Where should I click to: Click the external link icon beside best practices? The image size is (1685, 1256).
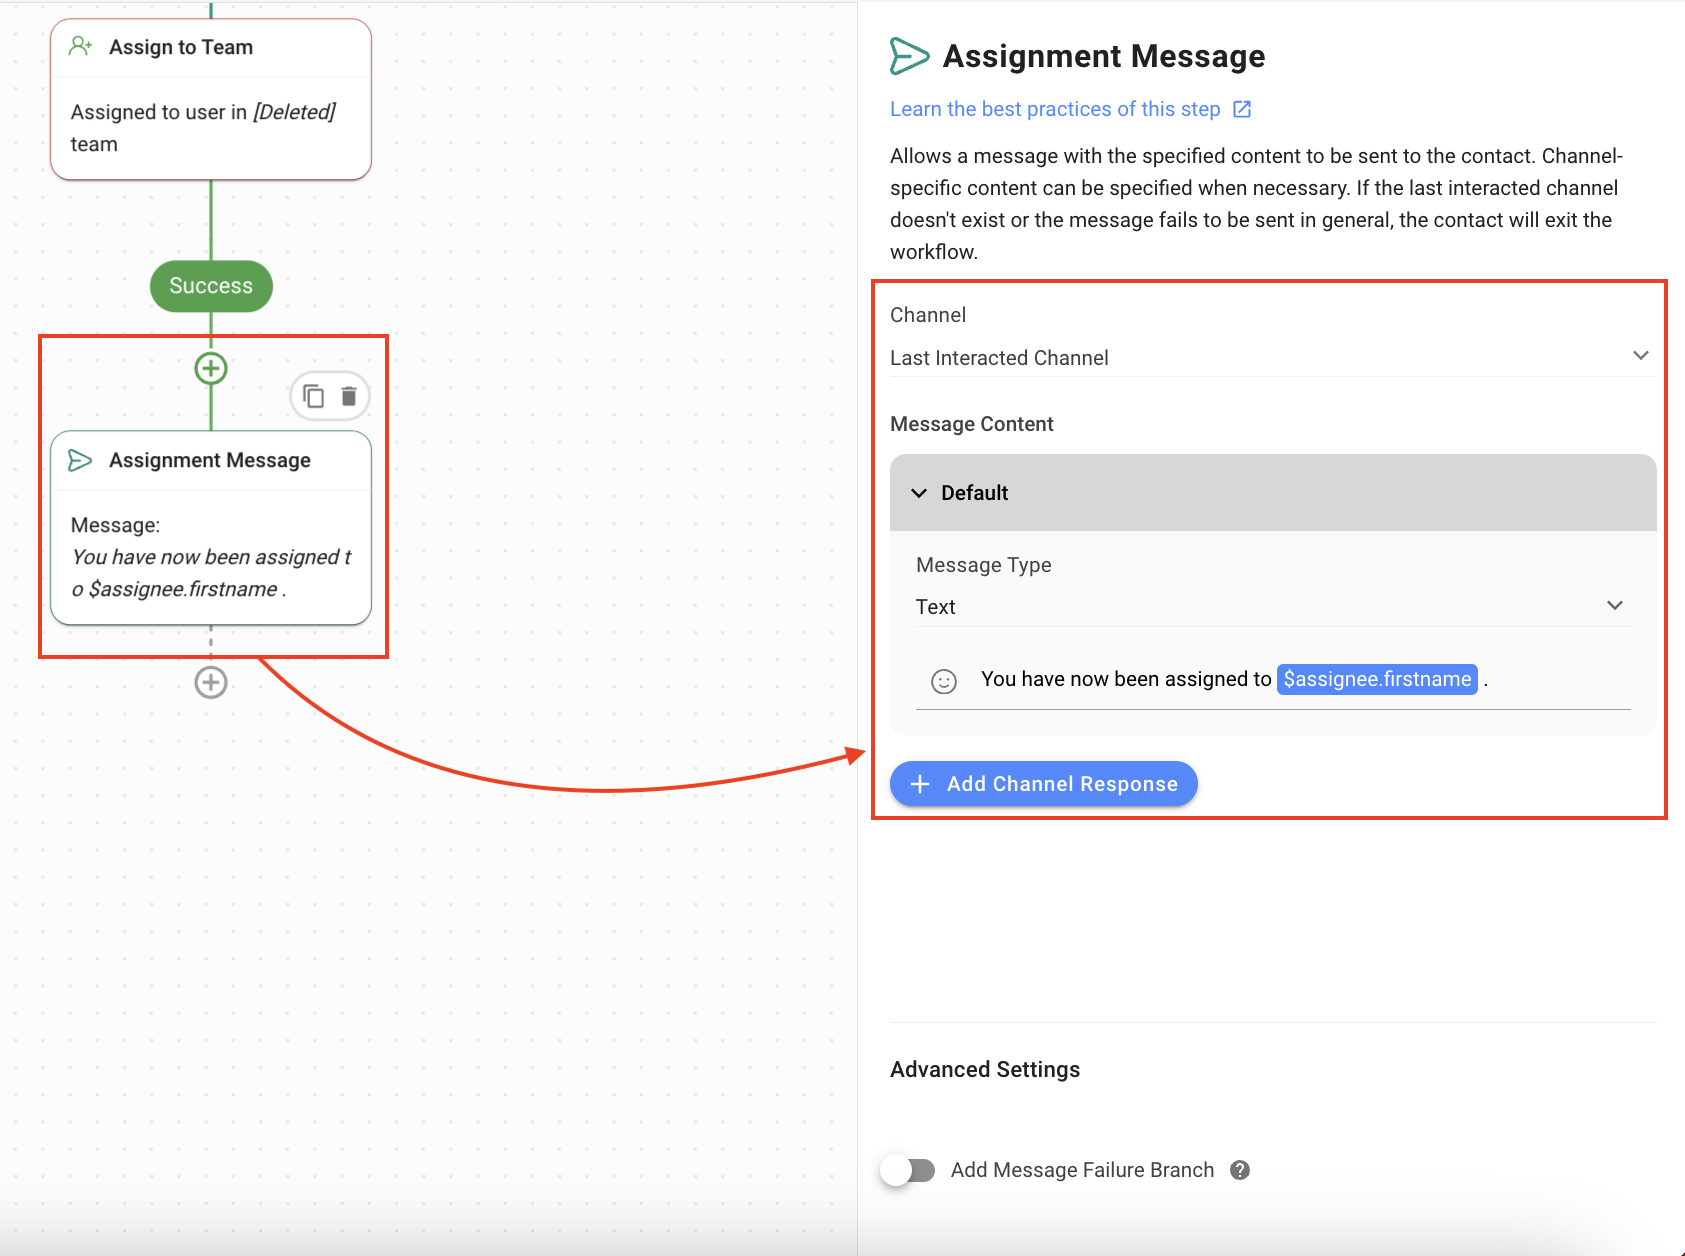1242,109
